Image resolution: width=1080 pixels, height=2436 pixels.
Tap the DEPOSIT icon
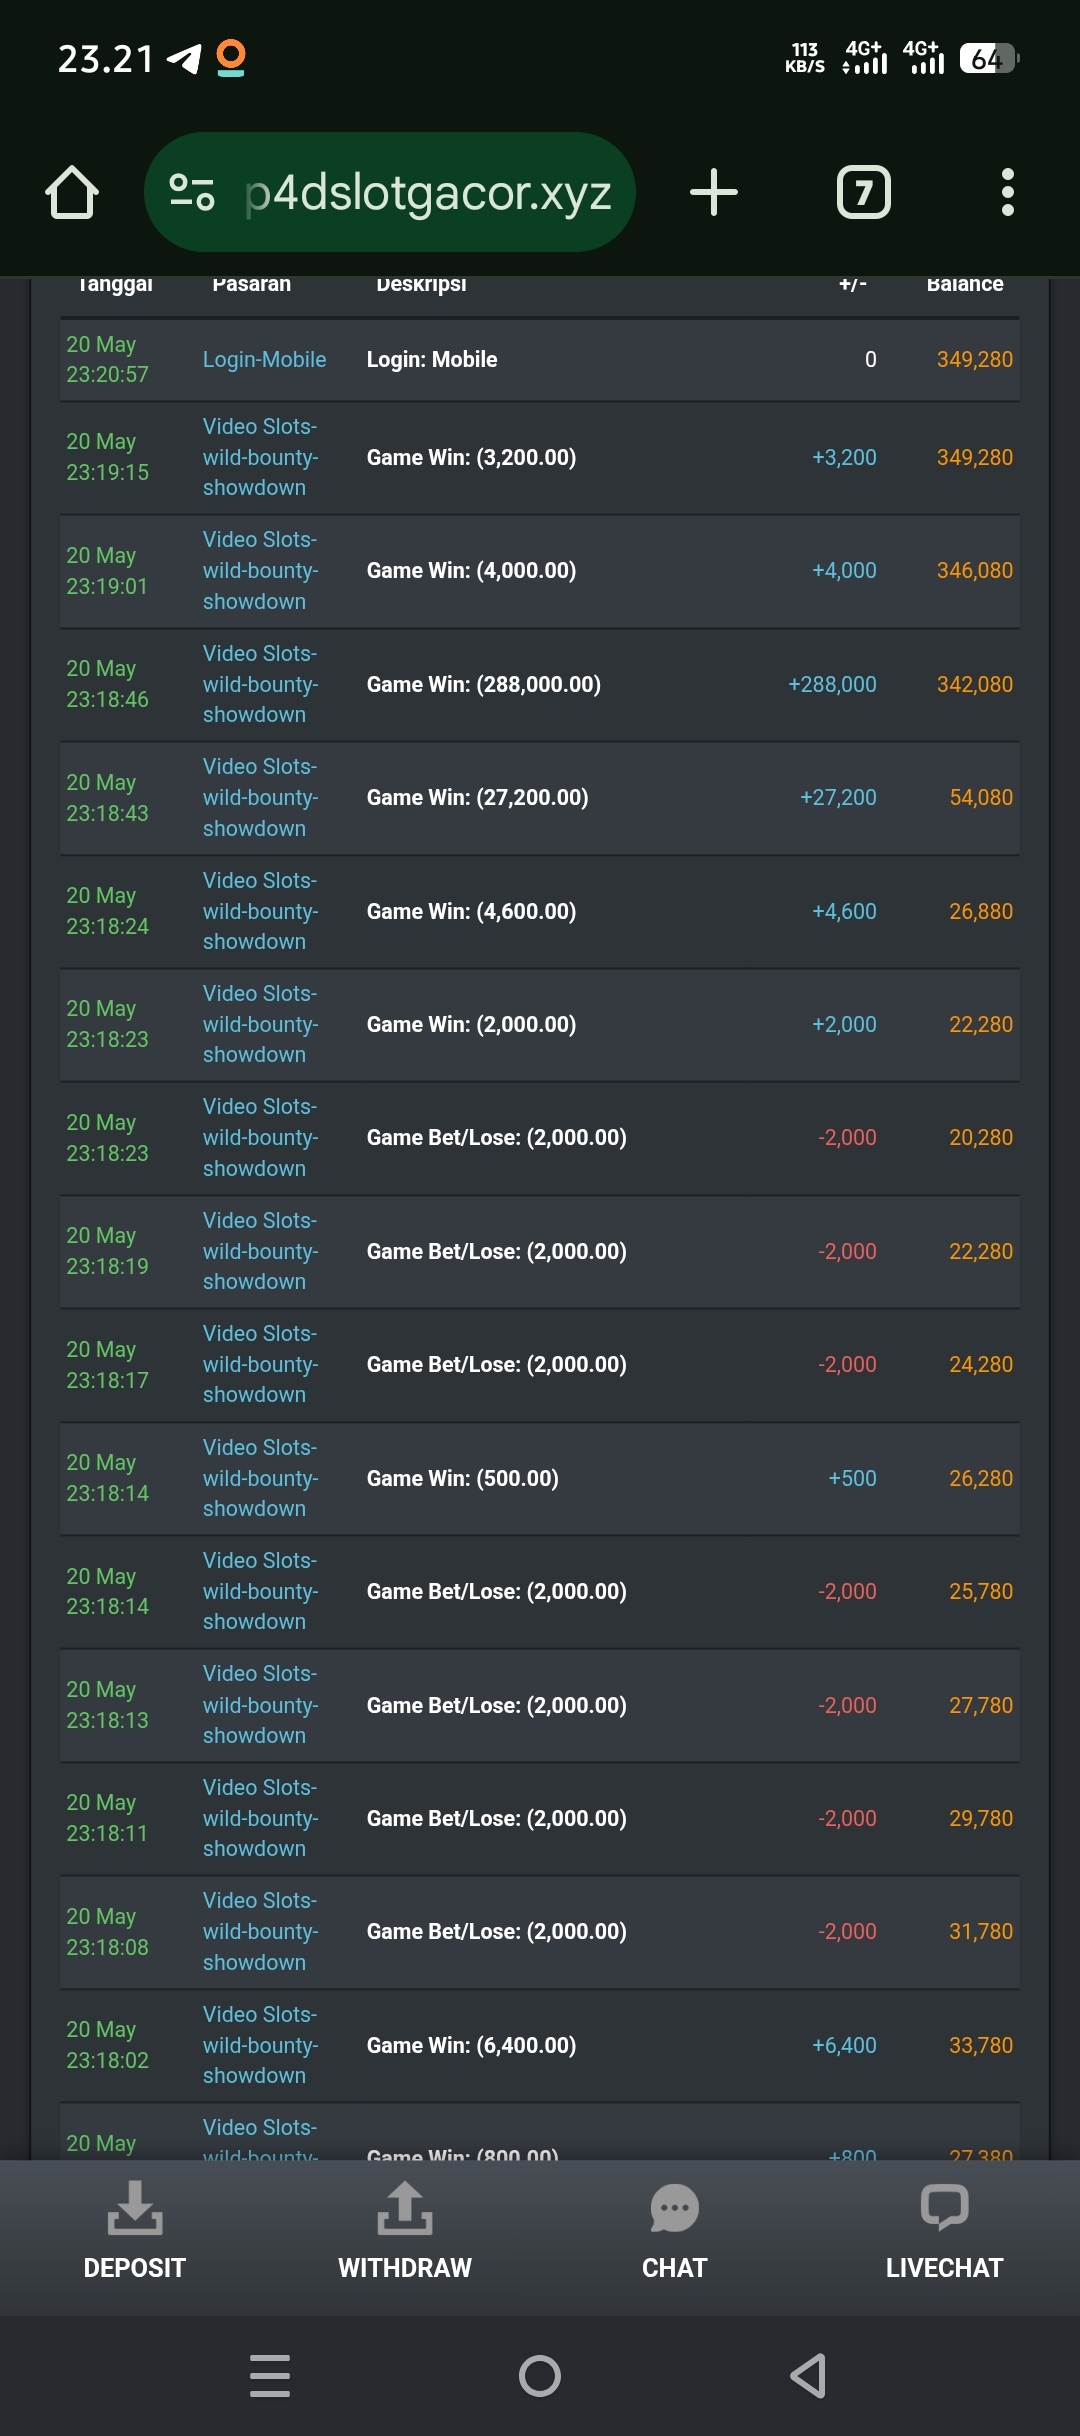click(x=135, y=2207)
